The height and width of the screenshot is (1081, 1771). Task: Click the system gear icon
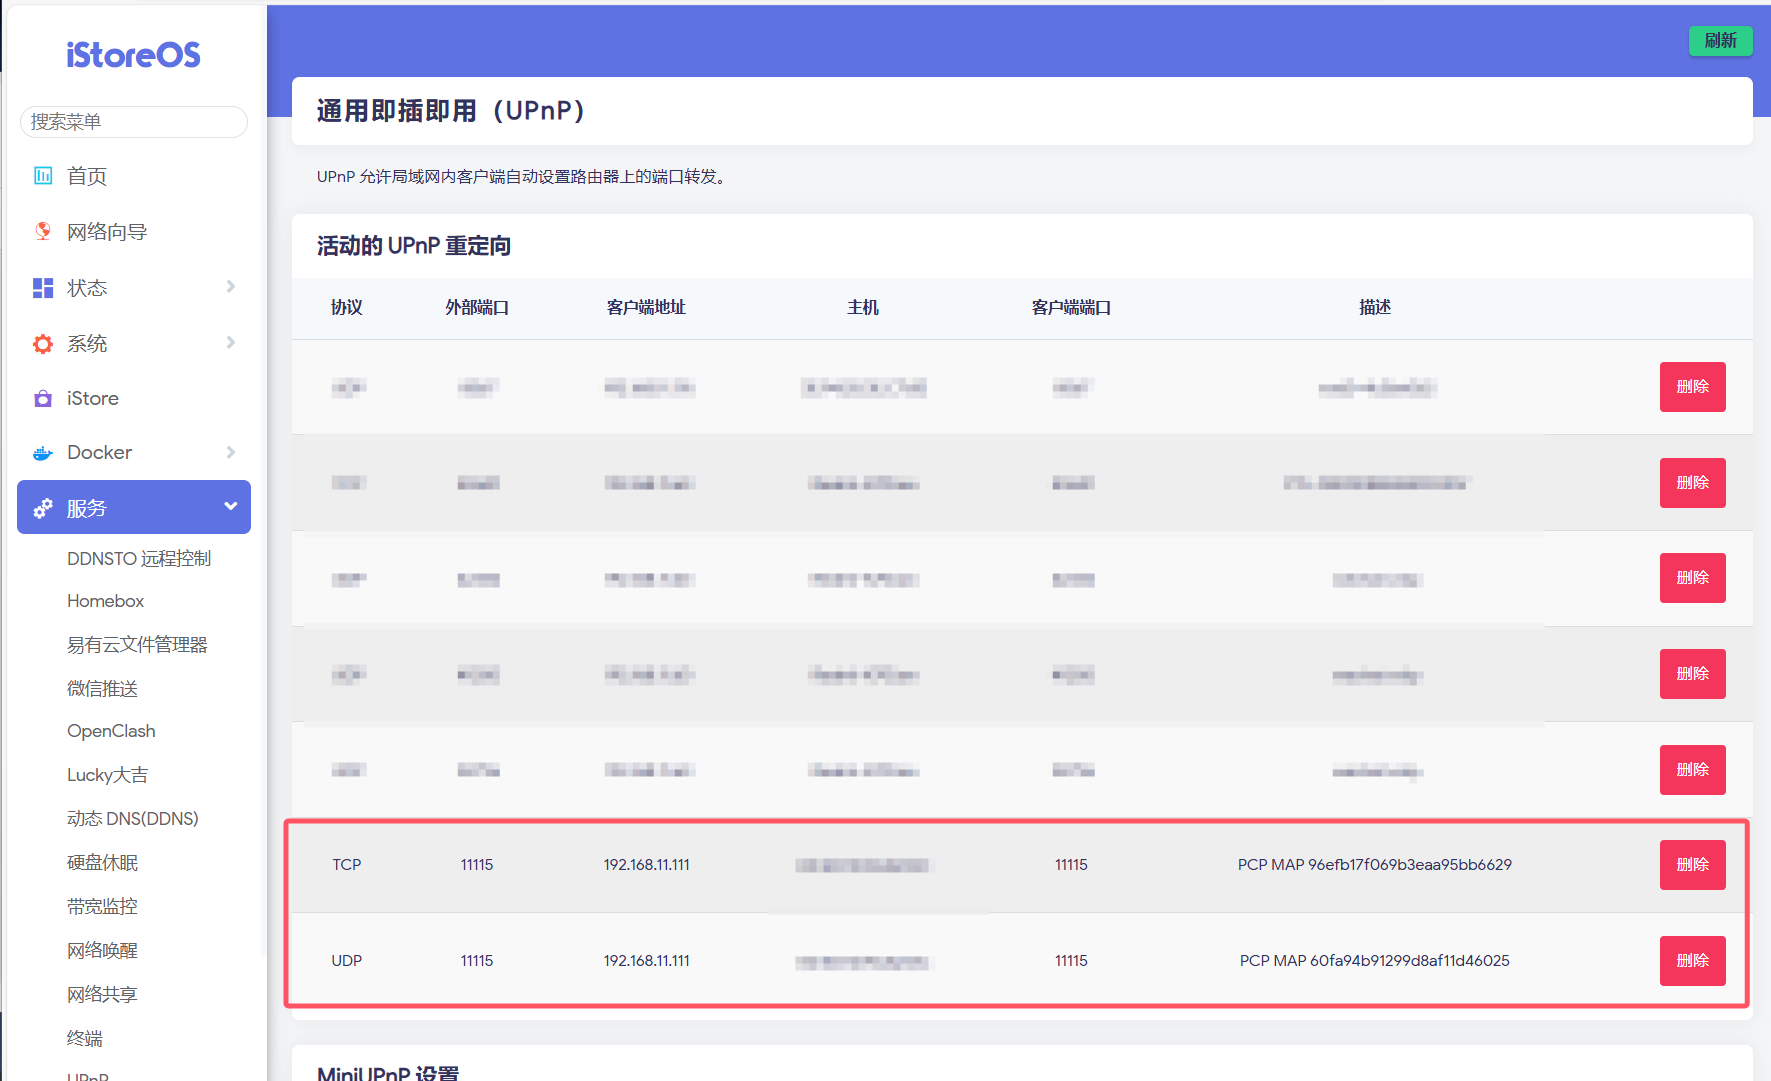(x=43, y=344)
